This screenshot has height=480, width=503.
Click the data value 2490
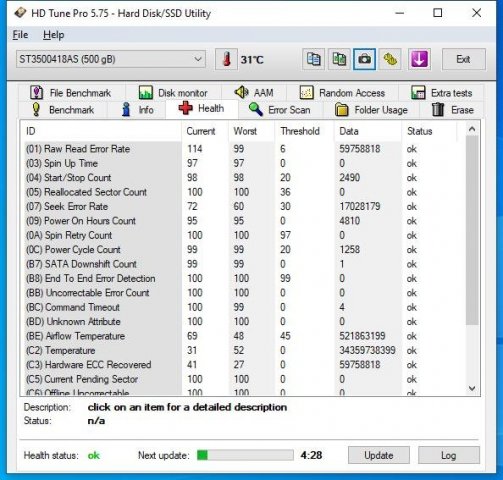350,178
